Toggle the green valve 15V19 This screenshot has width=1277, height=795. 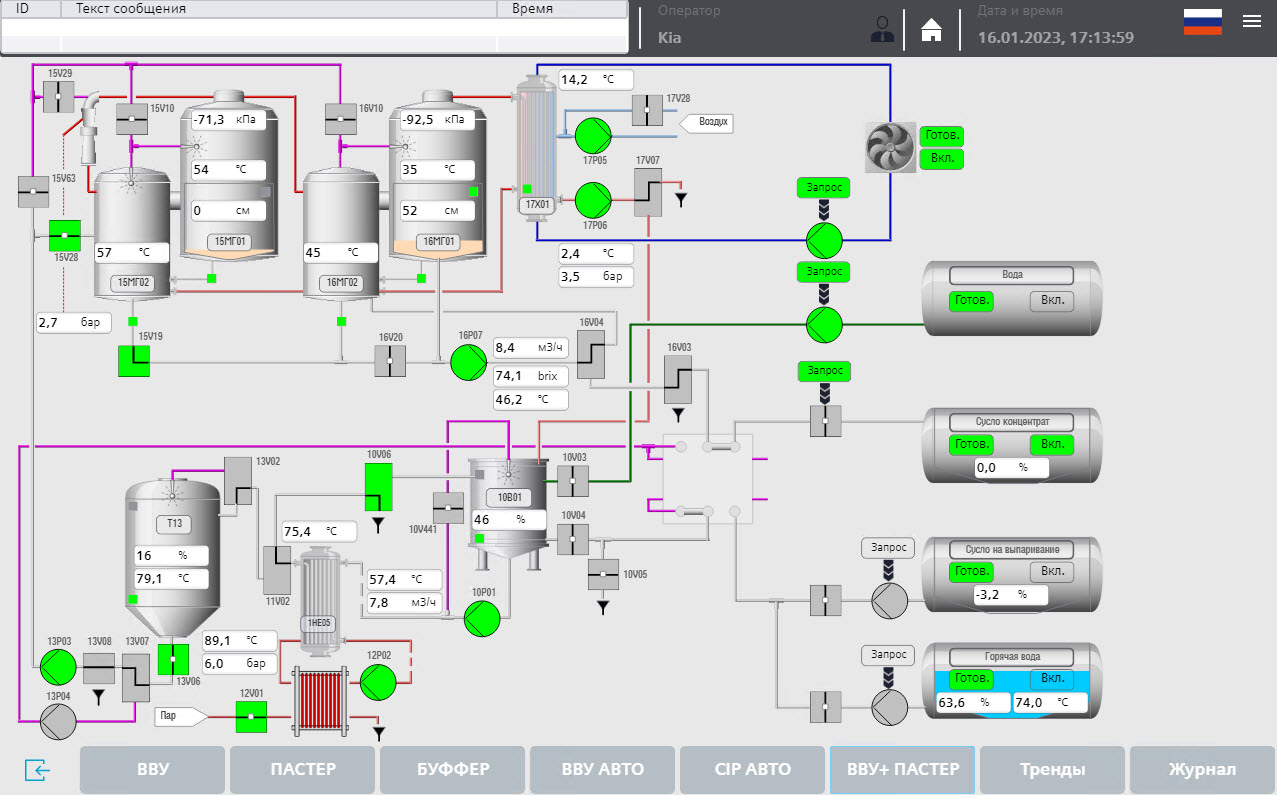click(133, 361)
